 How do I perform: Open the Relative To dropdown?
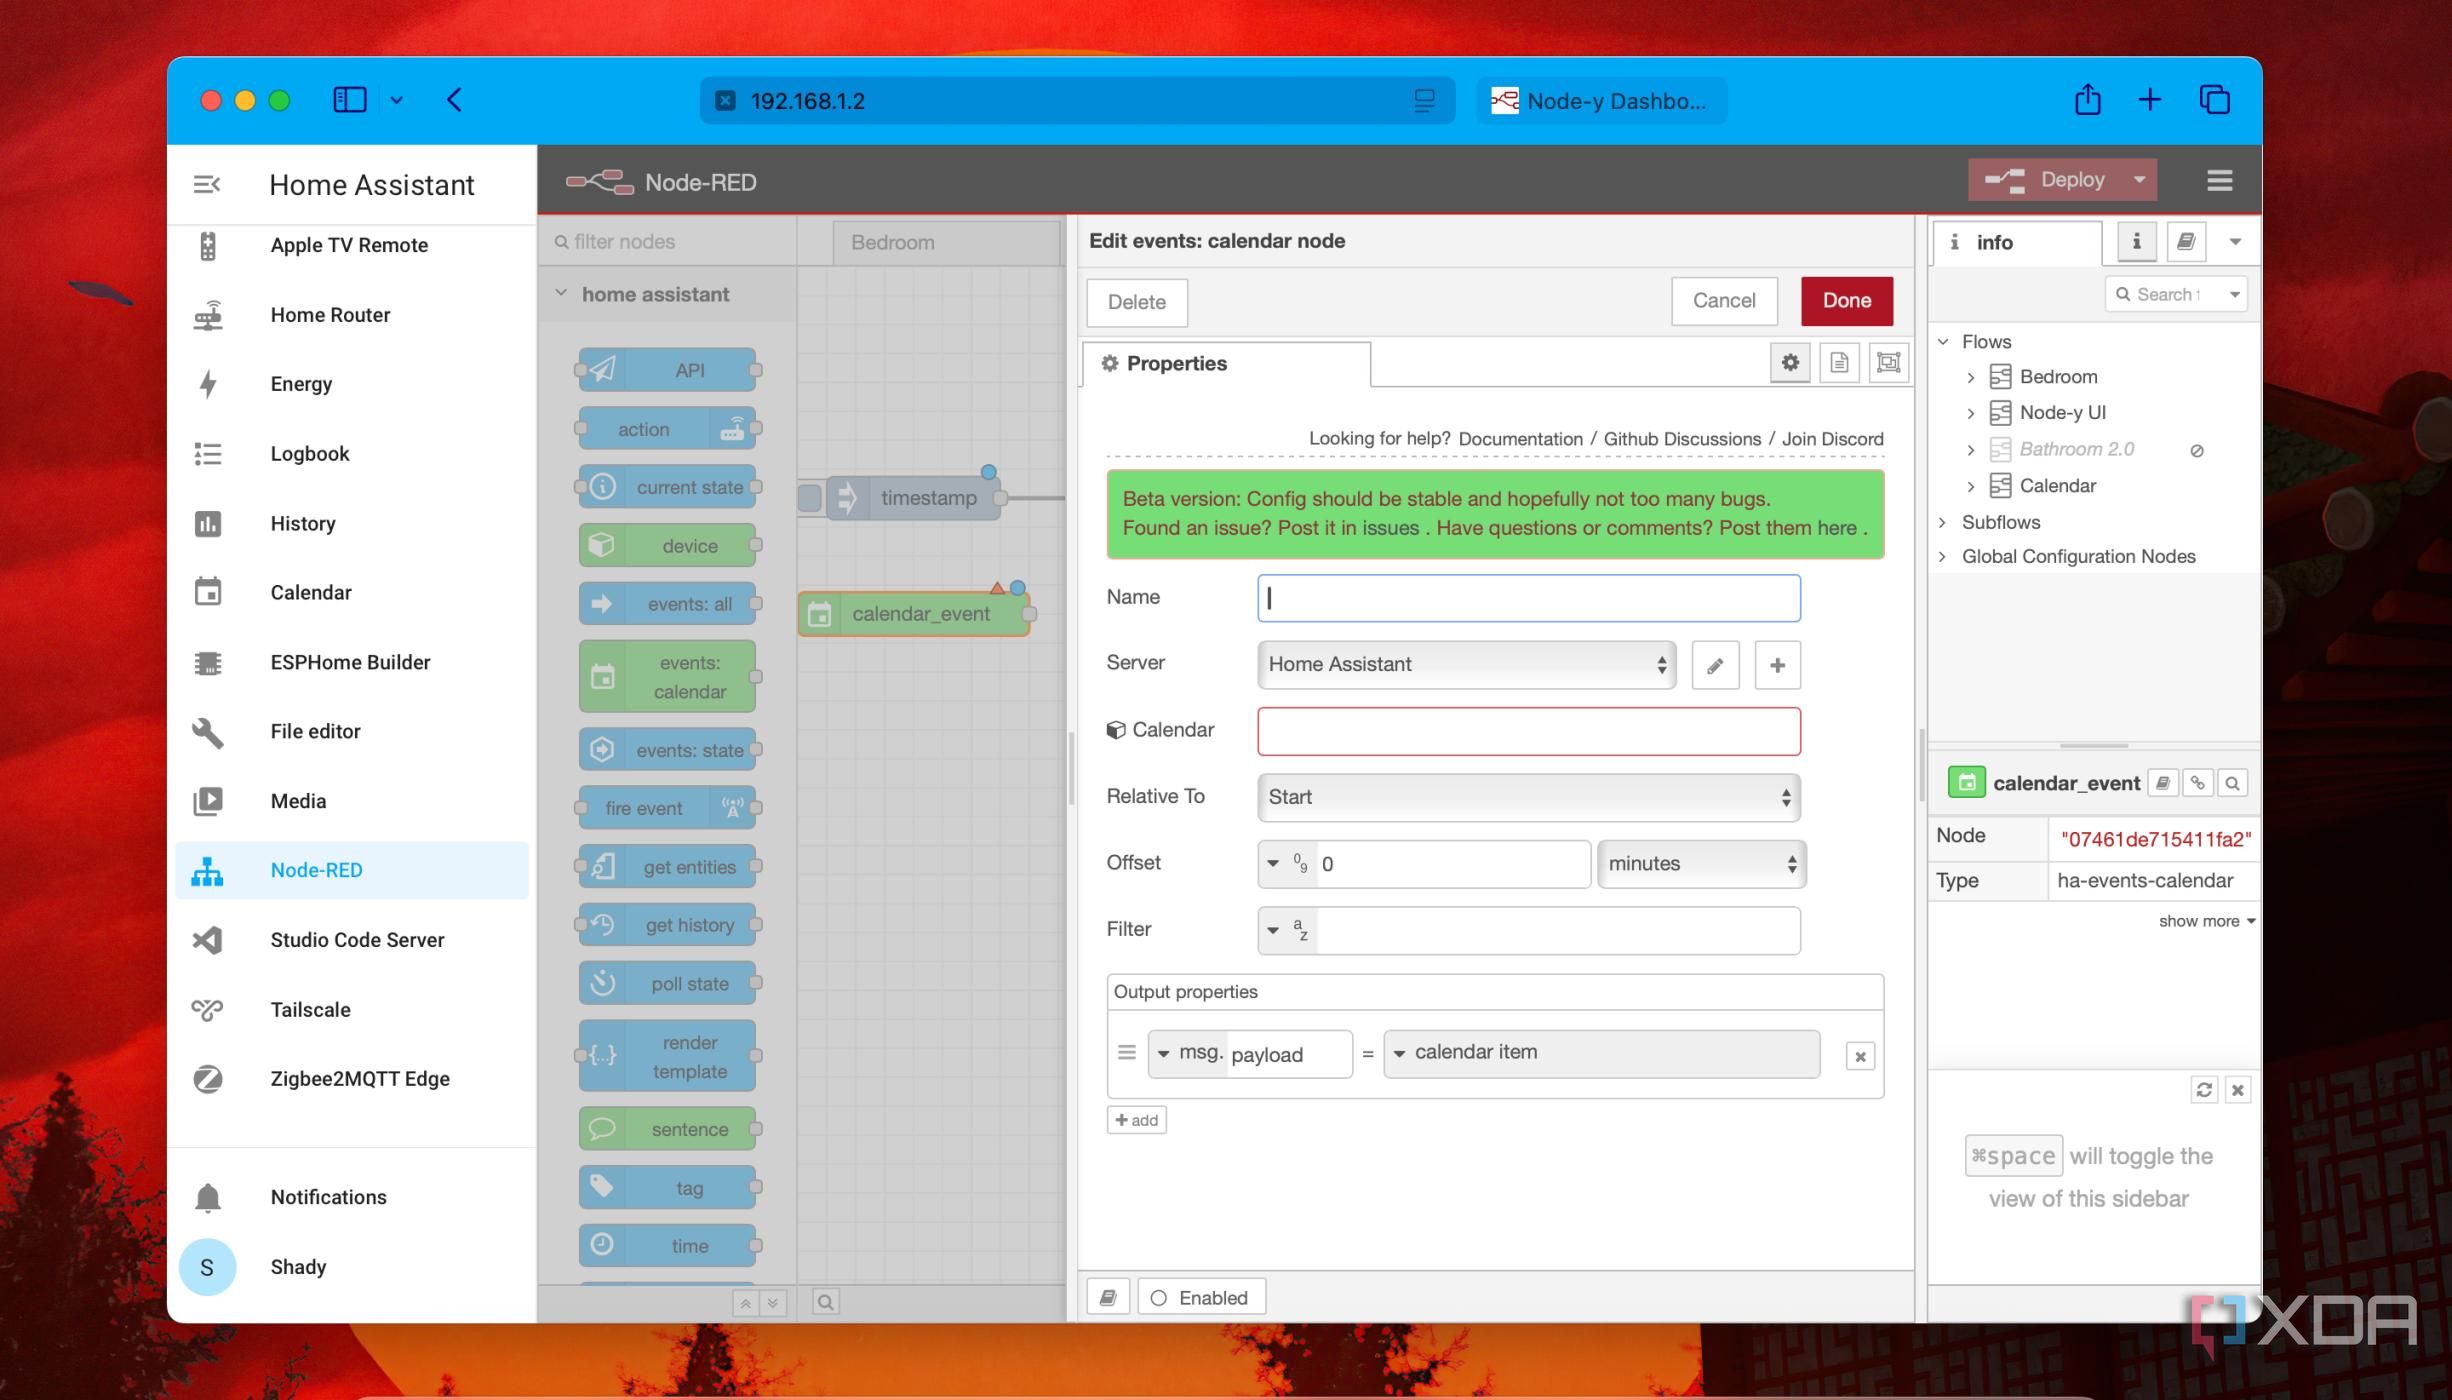(1528, 797)
